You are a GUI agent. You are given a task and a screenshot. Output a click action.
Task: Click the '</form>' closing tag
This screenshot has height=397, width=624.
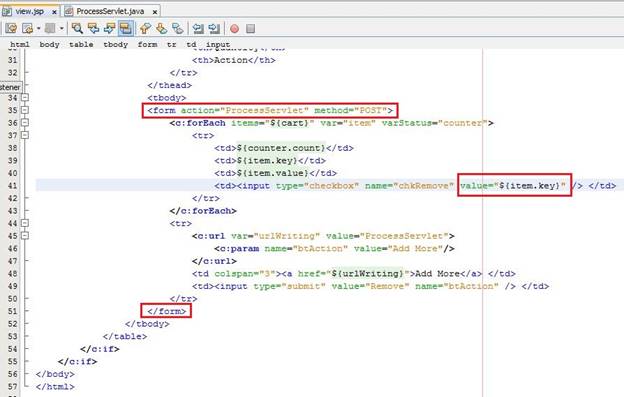(x=167, y=311)
